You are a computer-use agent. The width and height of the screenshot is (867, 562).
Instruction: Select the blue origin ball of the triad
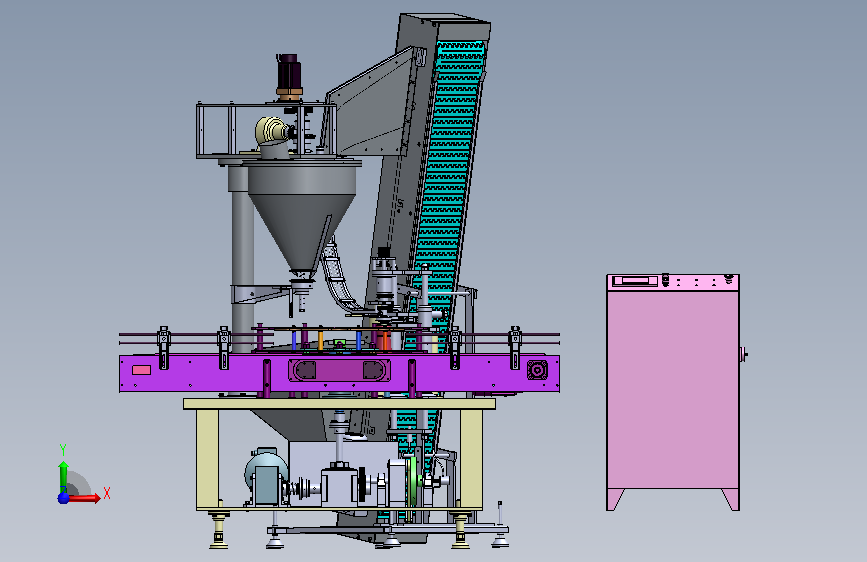[x=64, y=498]
